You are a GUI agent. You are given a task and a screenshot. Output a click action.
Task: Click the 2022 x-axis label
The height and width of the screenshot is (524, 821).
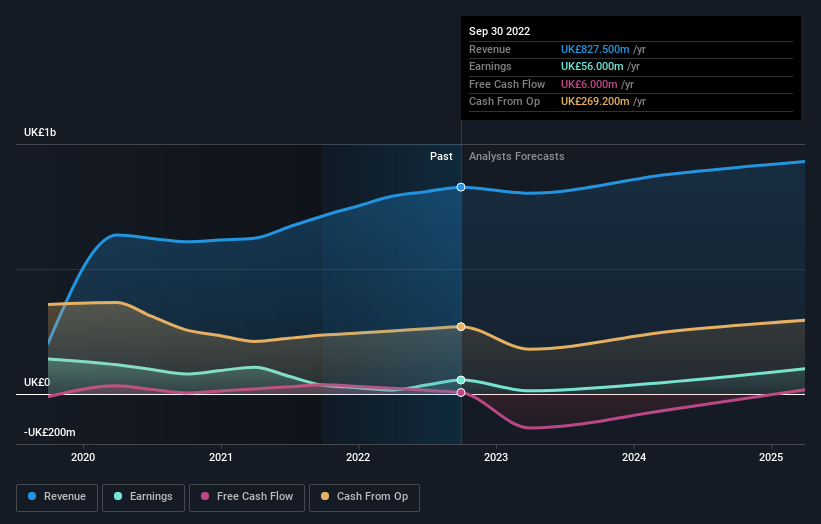(x=358, y=457)
